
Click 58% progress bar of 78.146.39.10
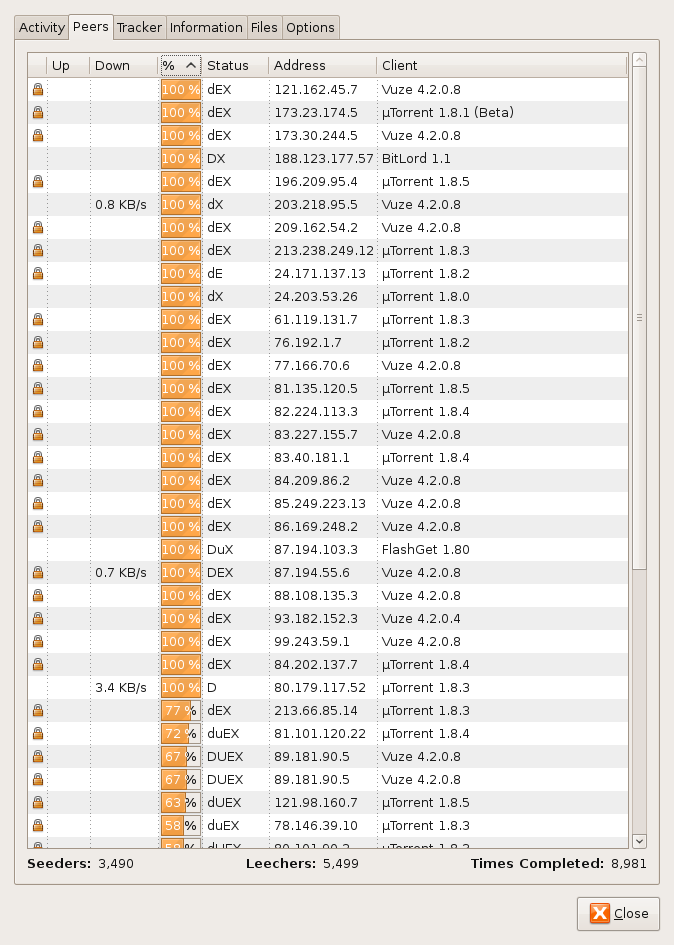(x=181, y=826)
